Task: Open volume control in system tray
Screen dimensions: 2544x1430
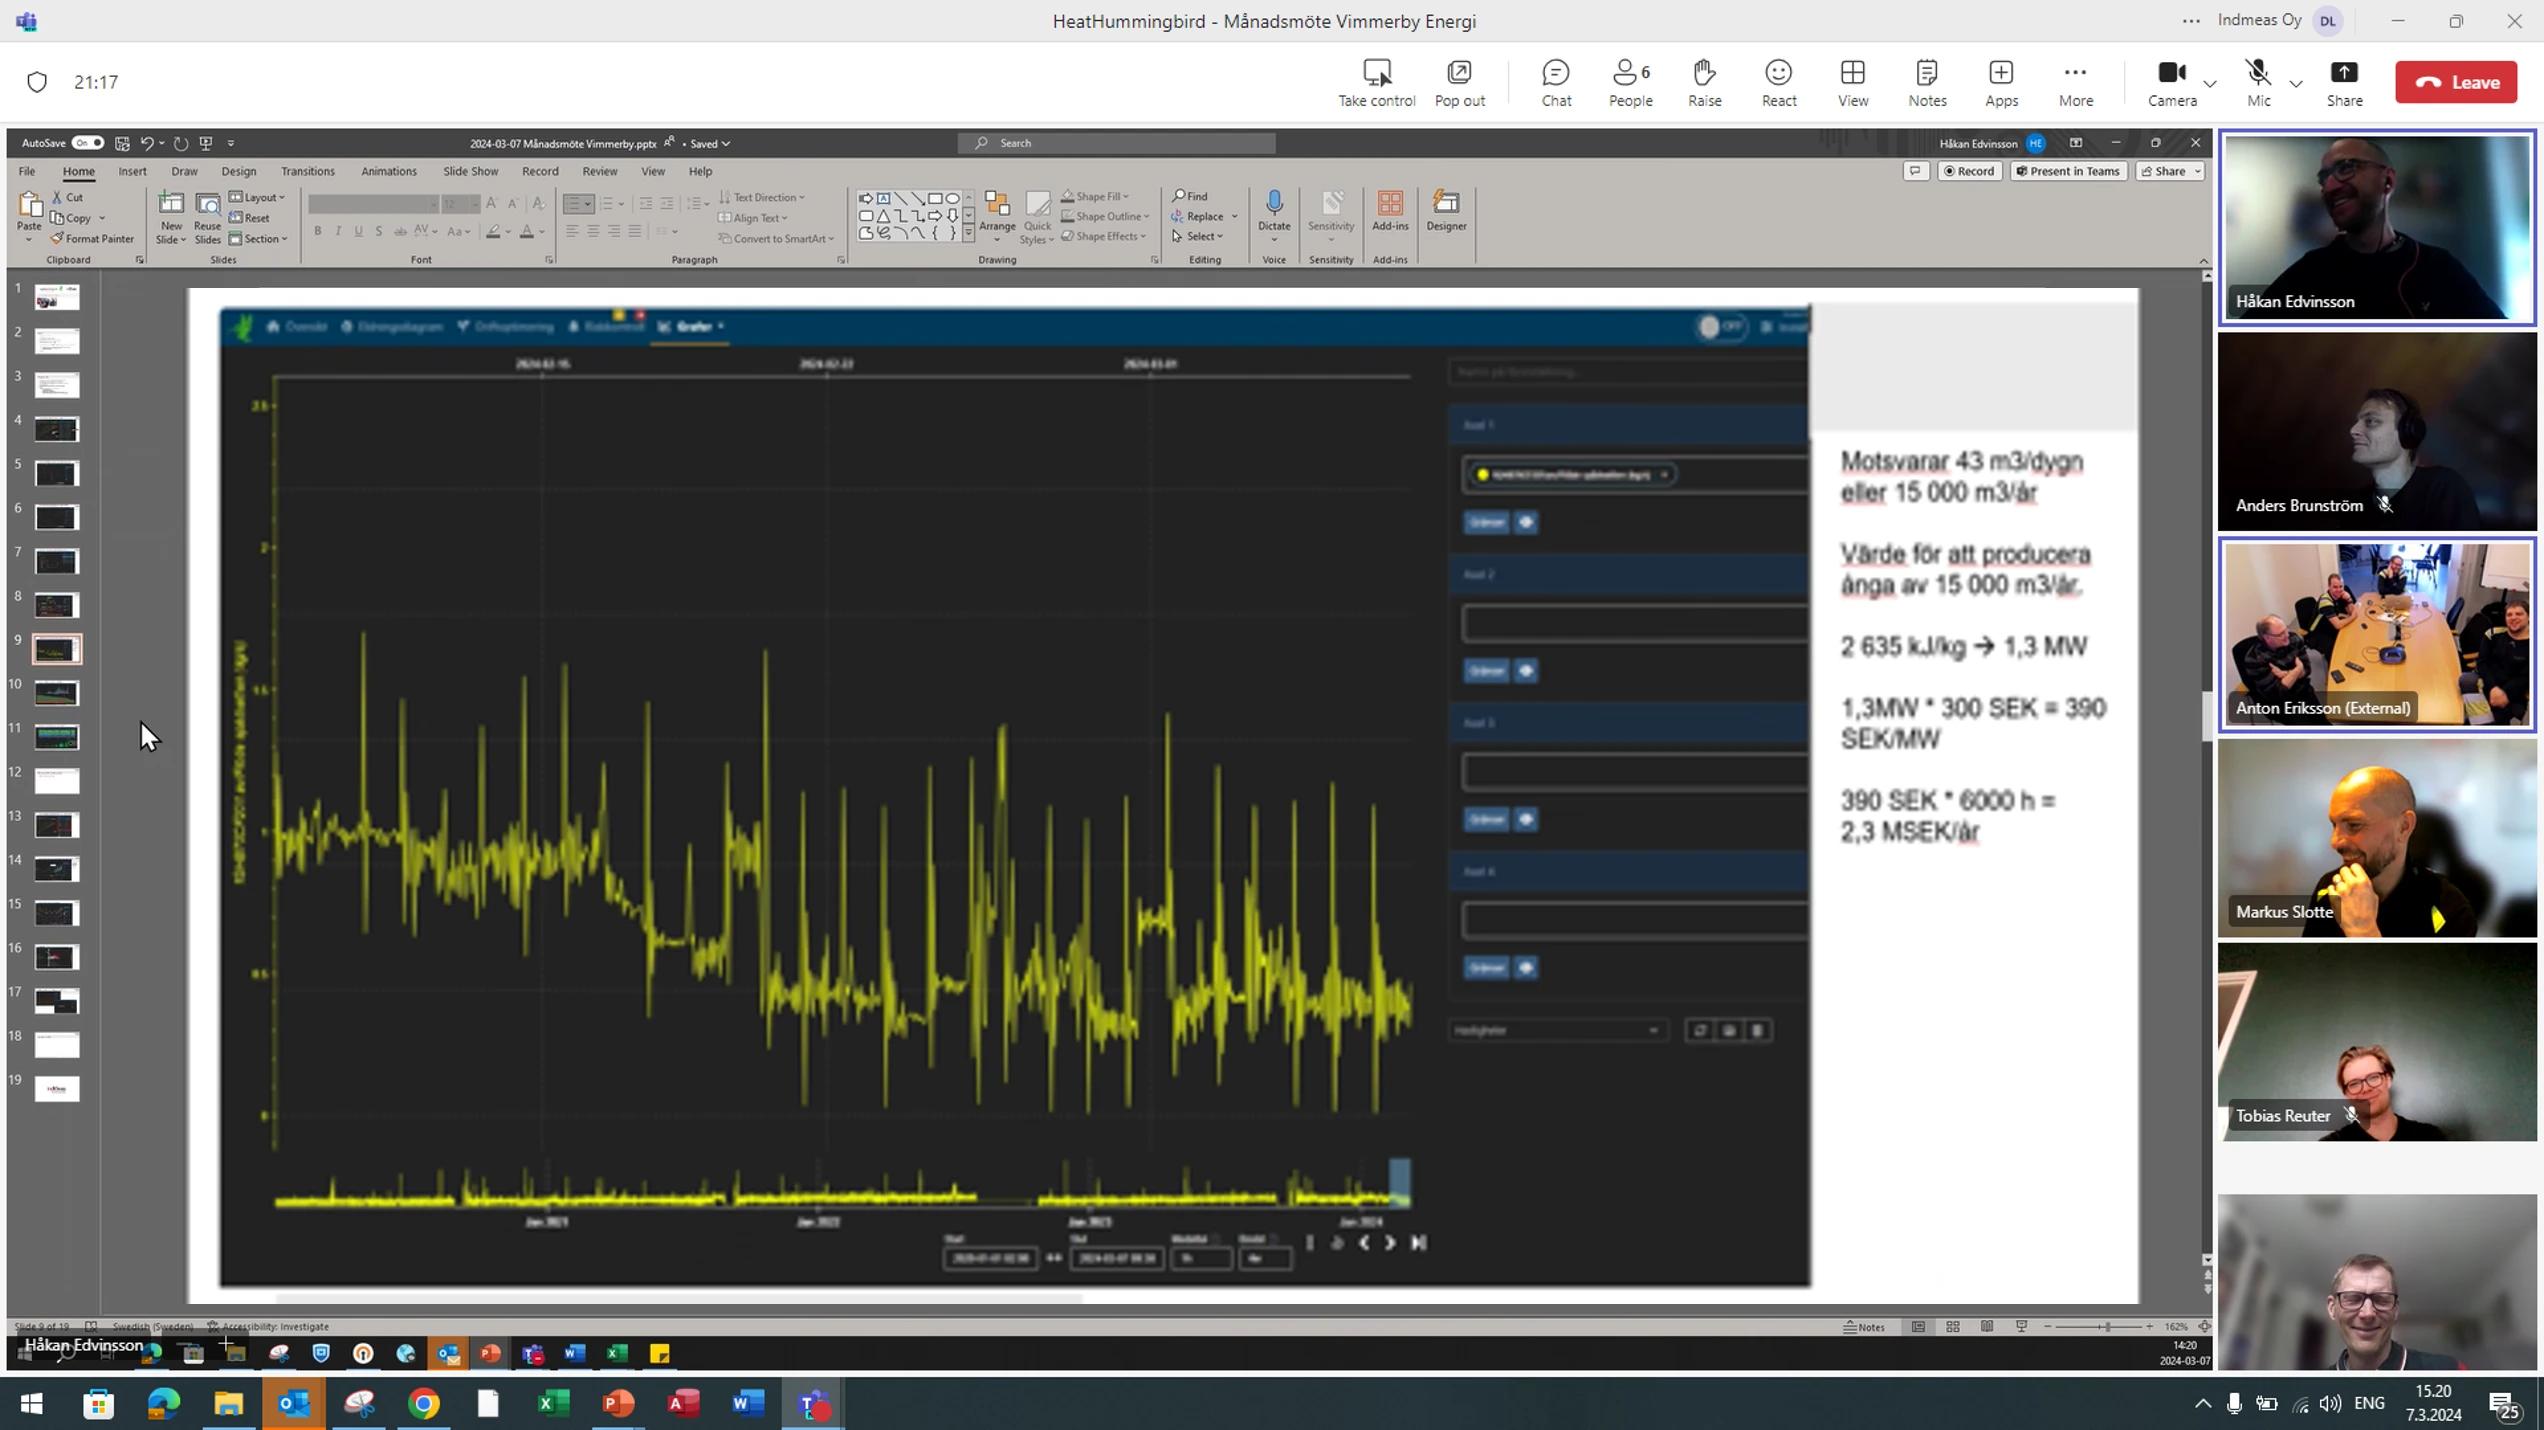Action: click(2329, 1404)
